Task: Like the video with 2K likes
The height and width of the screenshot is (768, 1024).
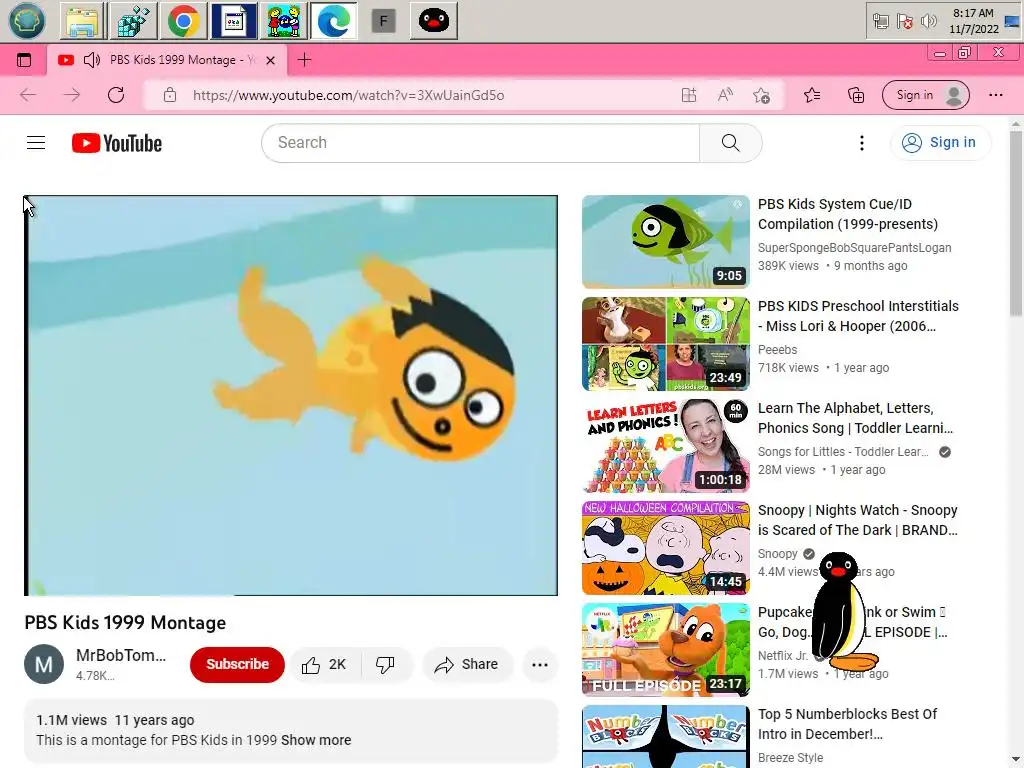Action: pyautogui.click(x=325, y=664)
